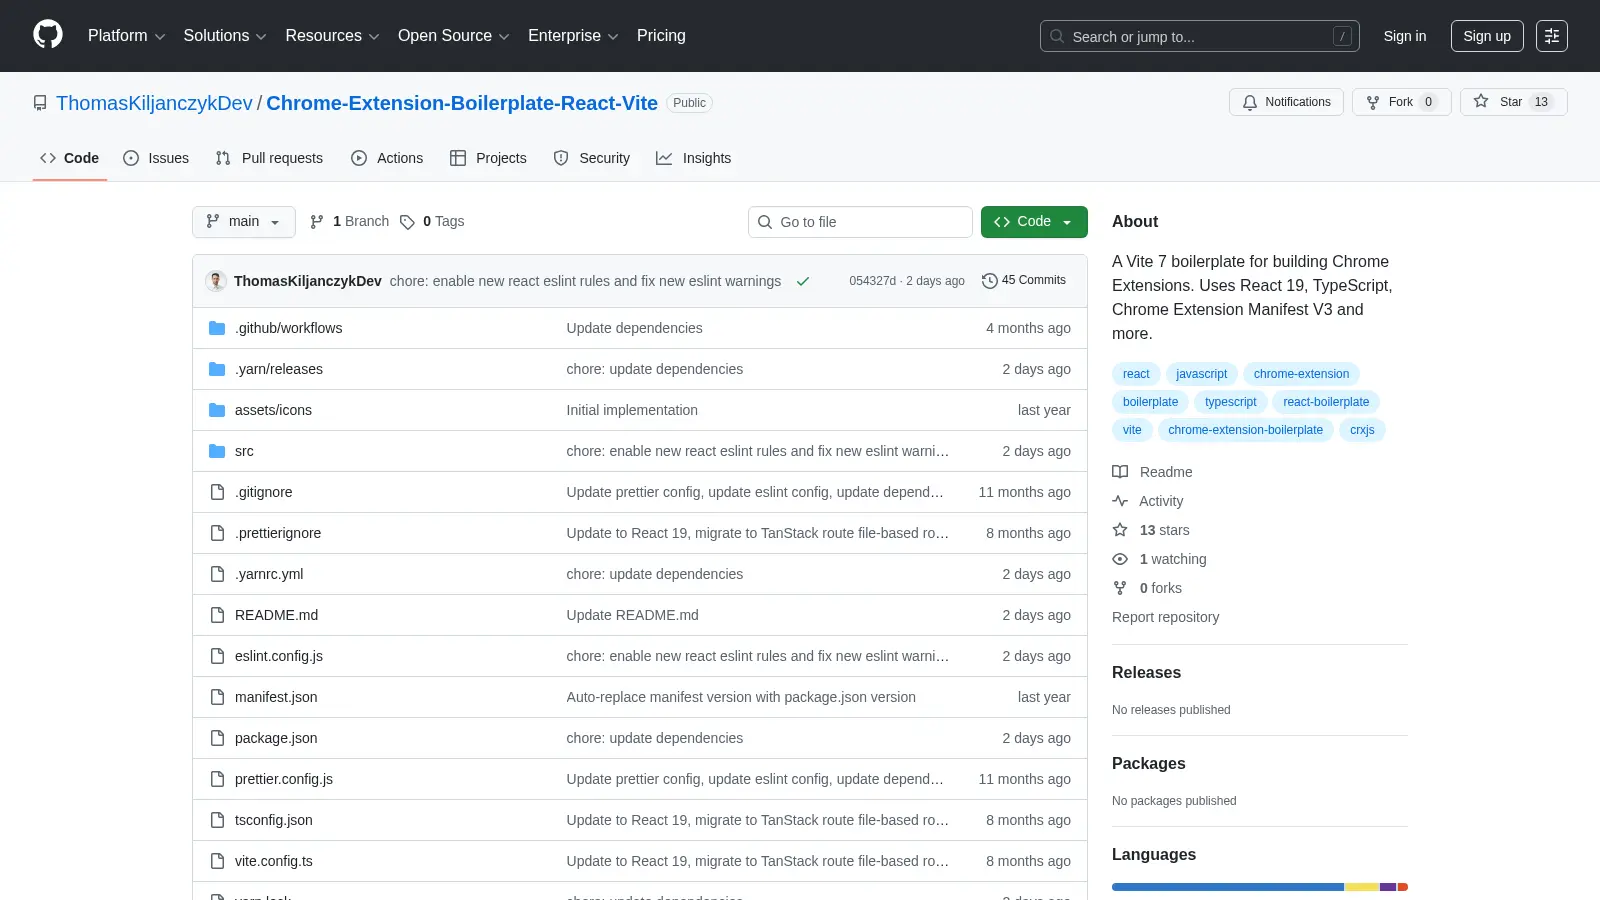Click the blue TypeScript language bar segment
The height and width of the screenshot is (900, 1600).
1228,887
